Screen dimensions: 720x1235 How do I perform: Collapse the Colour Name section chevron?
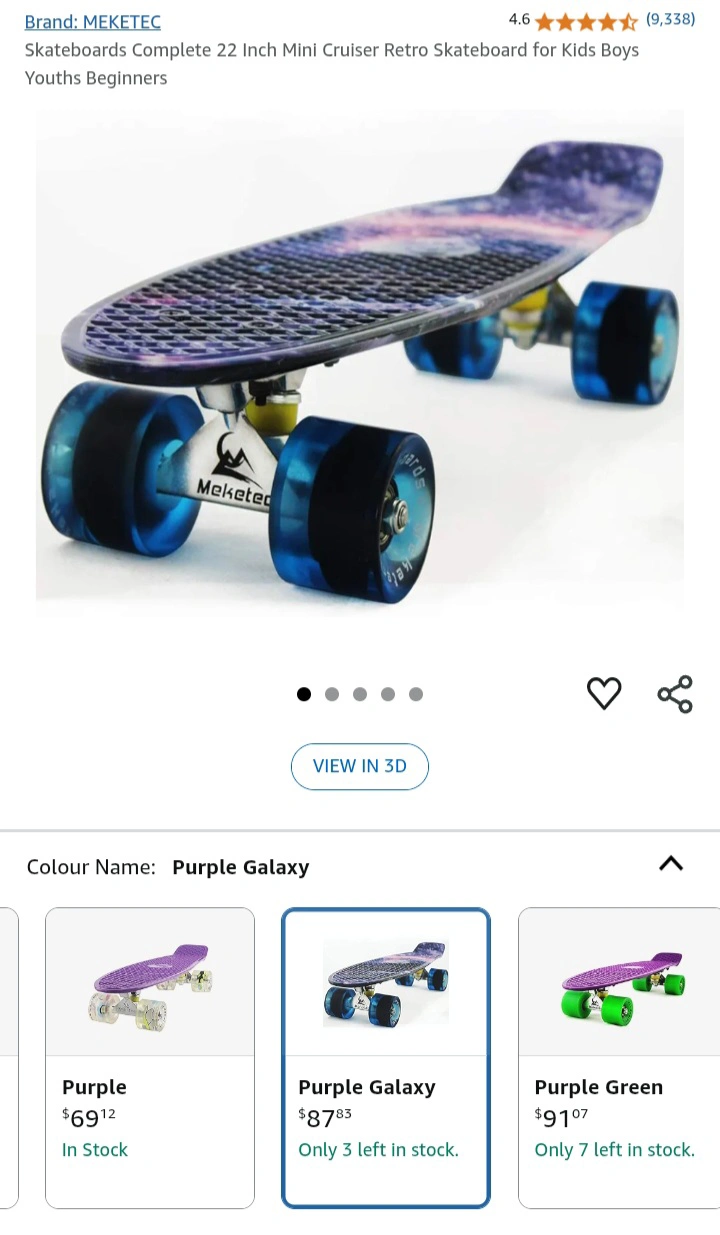pyautogui.click(x=671, y=864)
